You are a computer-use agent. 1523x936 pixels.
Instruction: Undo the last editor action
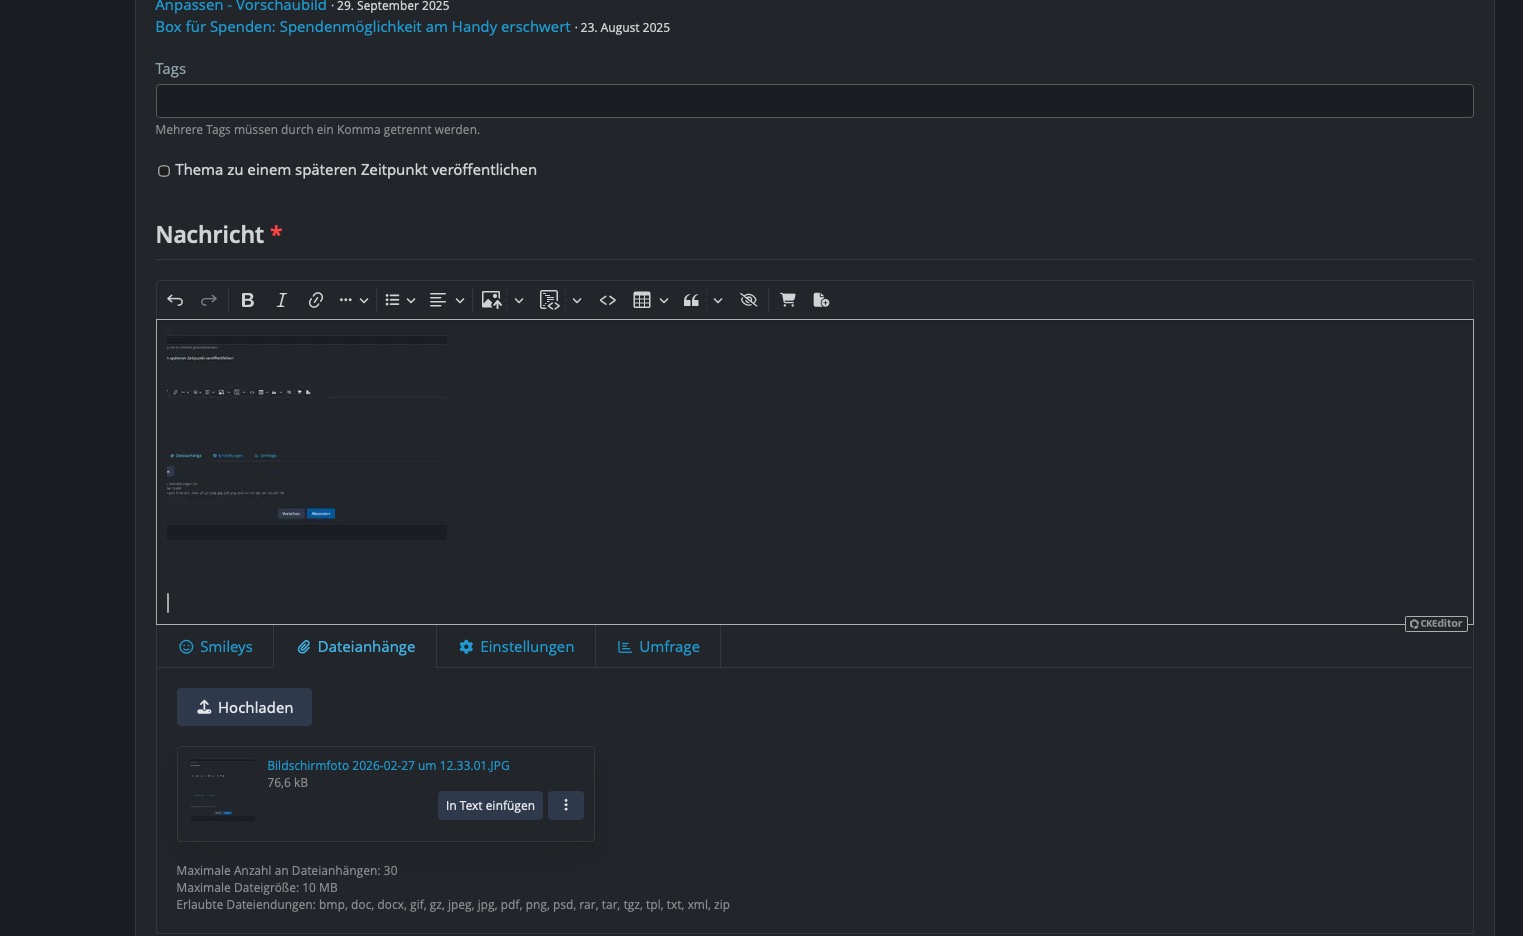[175, 300]
